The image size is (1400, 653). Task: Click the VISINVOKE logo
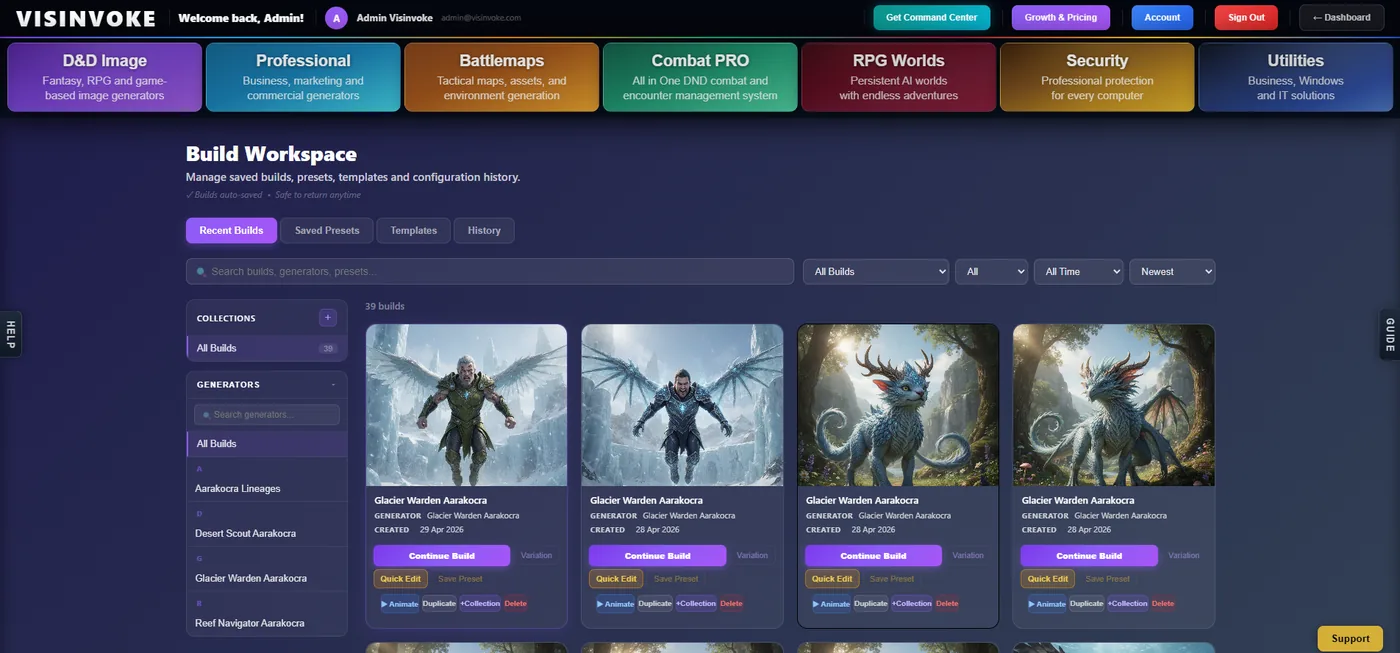point(86,18)
